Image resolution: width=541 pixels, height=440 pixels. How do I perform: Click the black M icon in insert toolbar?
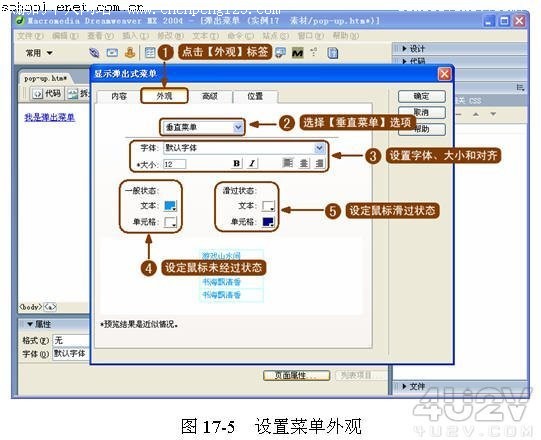[x=297, y=53]
